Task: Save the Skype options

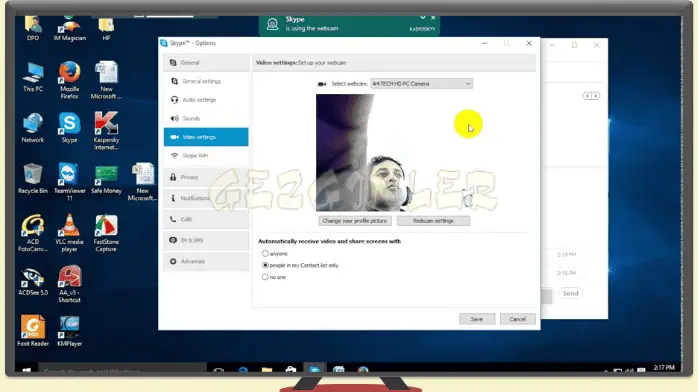Action: tap(477, 319)
